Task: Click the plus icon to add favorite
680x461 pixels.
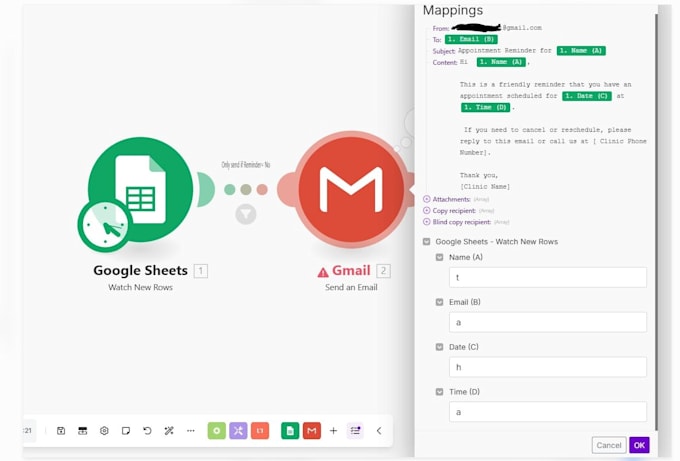Action: click(x=333, y=431)
